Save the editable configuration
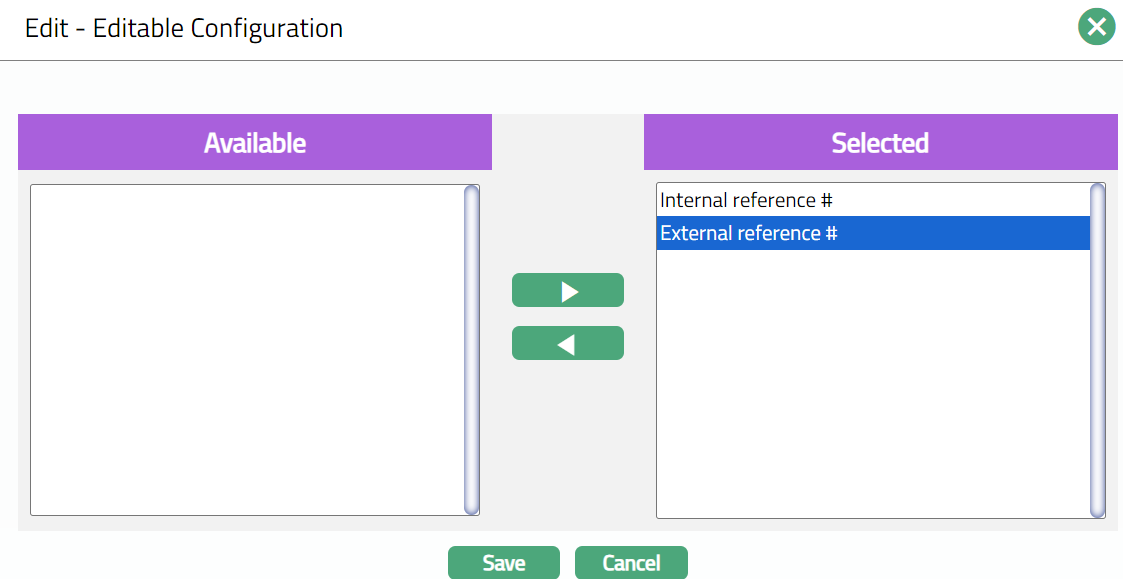Viewport: 1123px width, 579px height. [x=503, y=563]
